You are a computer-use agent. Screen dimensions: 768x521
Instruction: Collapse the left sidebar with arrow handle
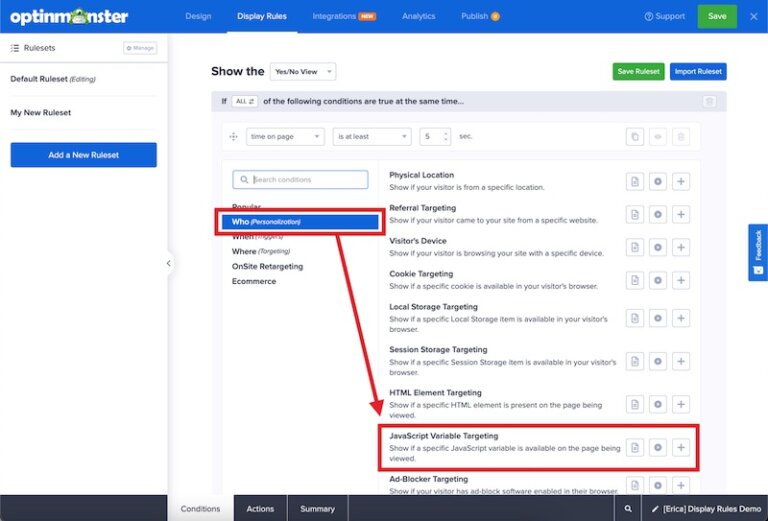(168, 264)
